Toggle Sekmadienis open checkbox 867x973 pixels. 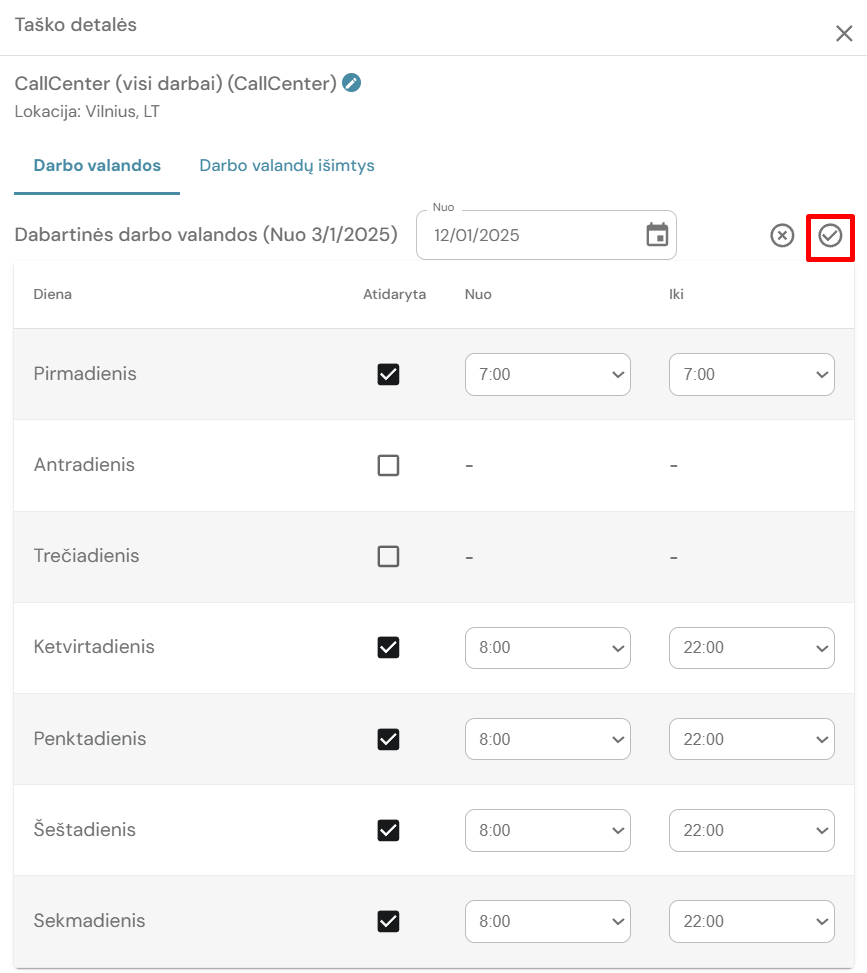pos(388,921)
